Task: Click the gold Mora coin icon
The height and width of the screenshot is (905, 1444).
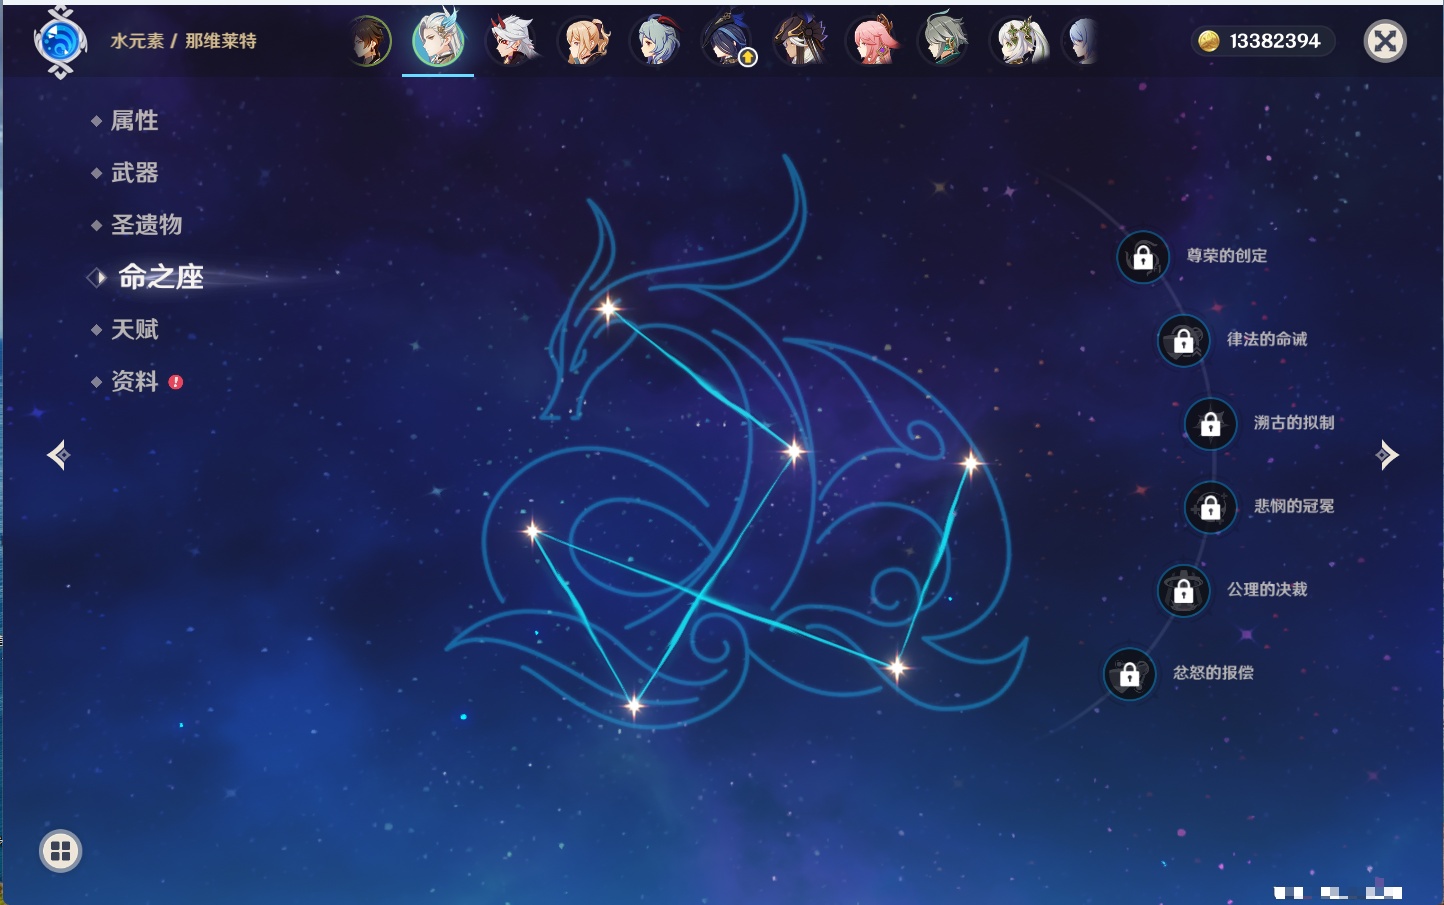Action: click(1209, 41)
